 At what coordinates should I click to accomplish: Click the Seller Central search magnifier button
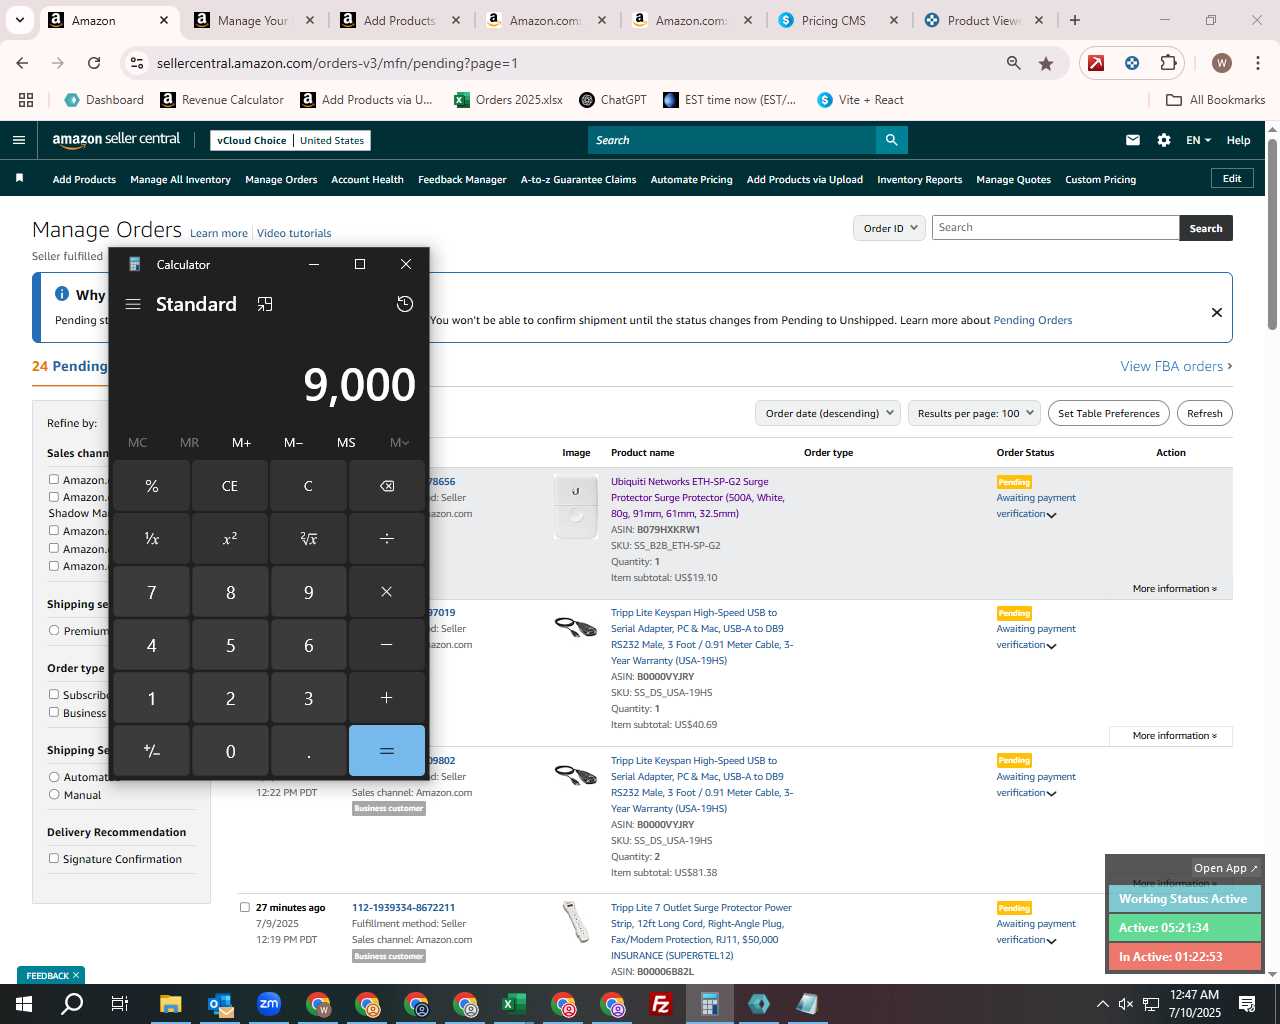pos(891,140)
